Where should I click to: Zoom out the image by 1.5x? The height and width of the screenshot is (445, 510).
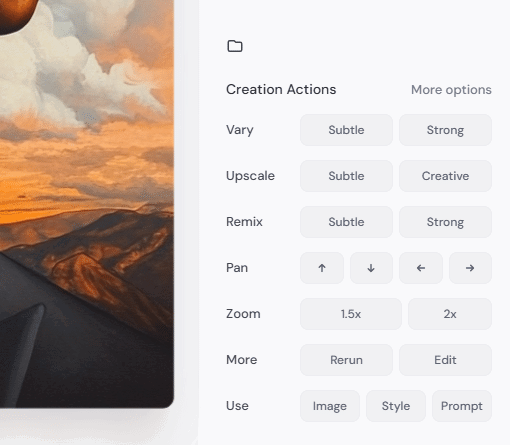pyautogui.click(x=351, y=314)
